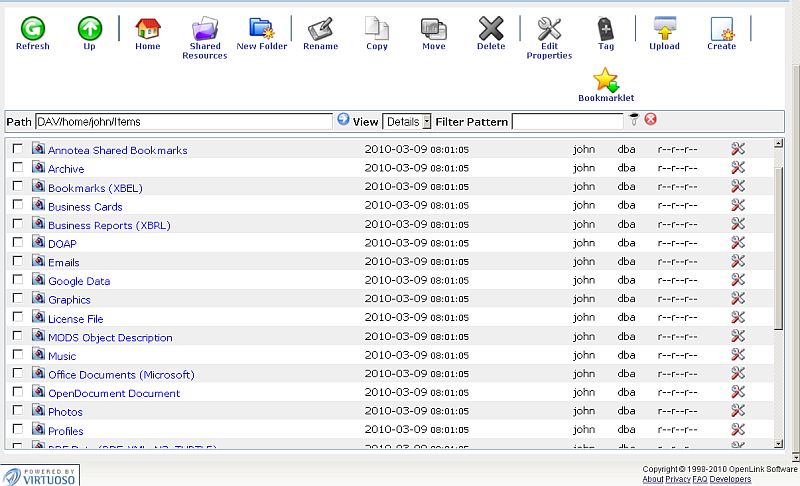Select the Emails row checkbox
The height and width of the screenshot is (486, 800).
[x=17, y=262]
